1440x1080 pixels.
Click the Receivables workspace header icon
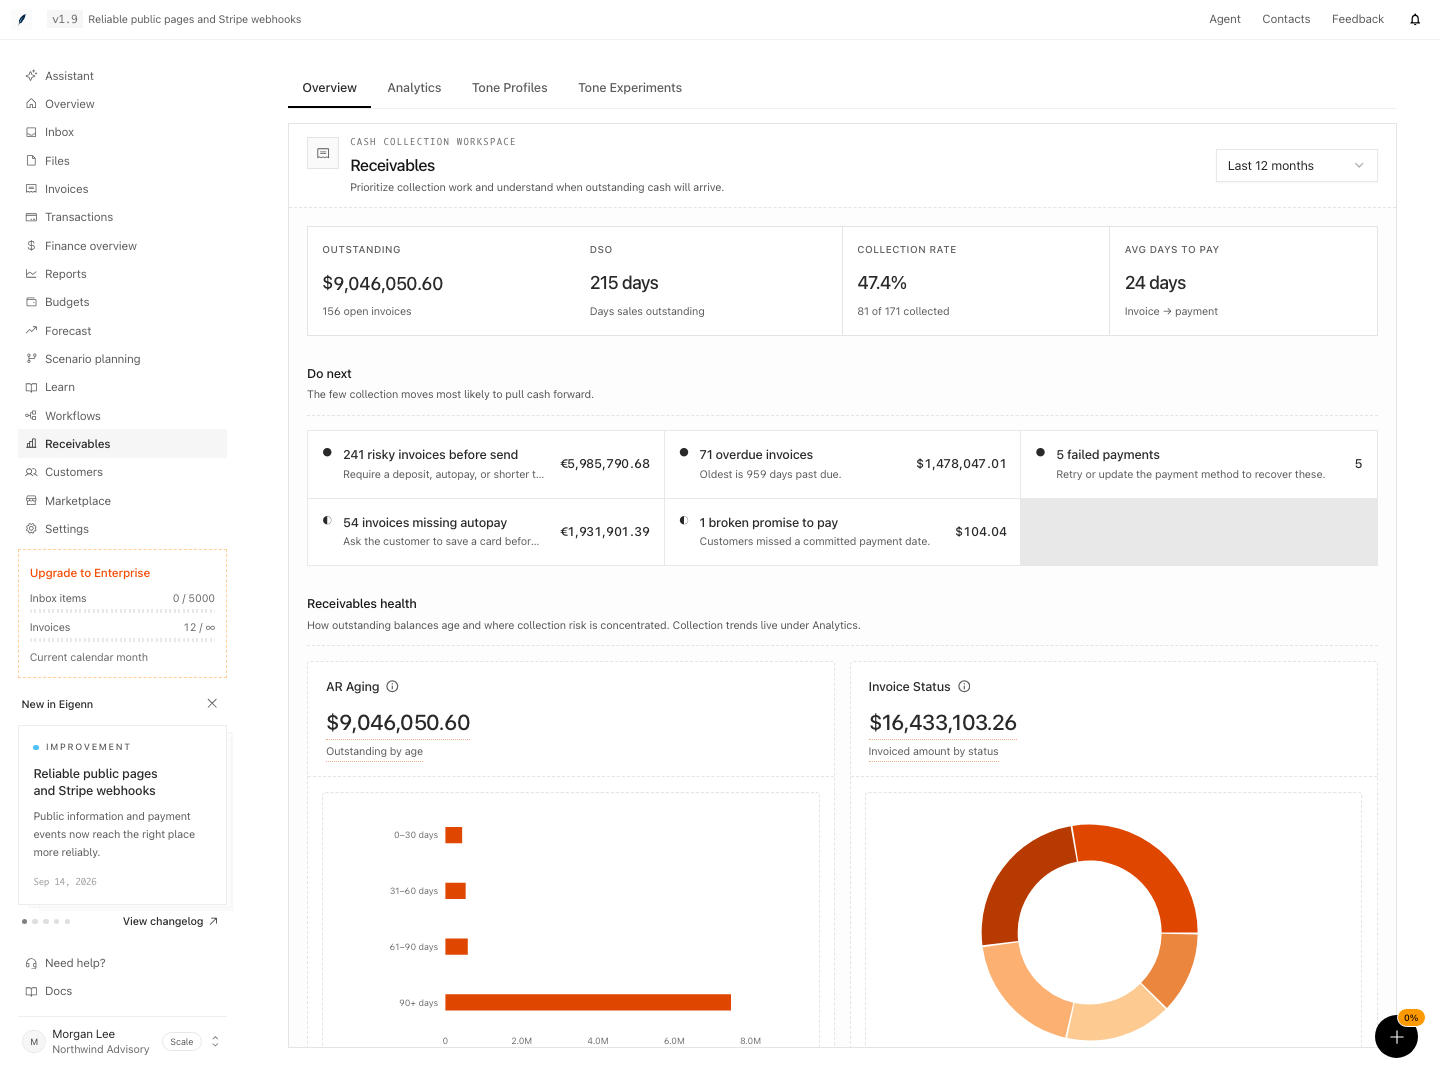323,153
